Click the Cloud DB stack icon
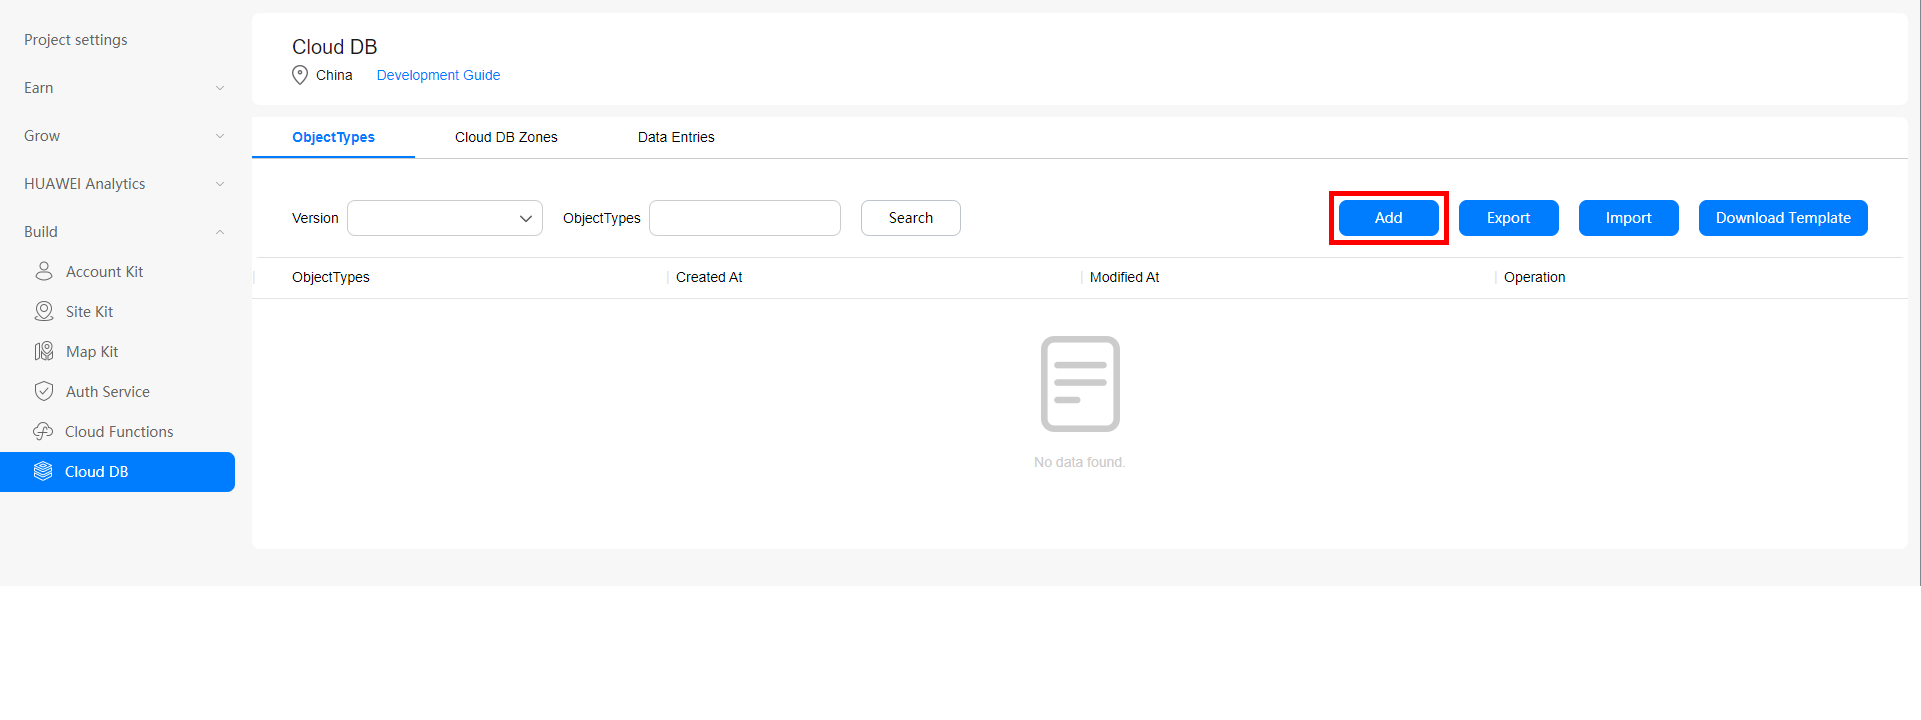Image resolution: width=1921 pixels, height=720 pixels. point(43,471)
